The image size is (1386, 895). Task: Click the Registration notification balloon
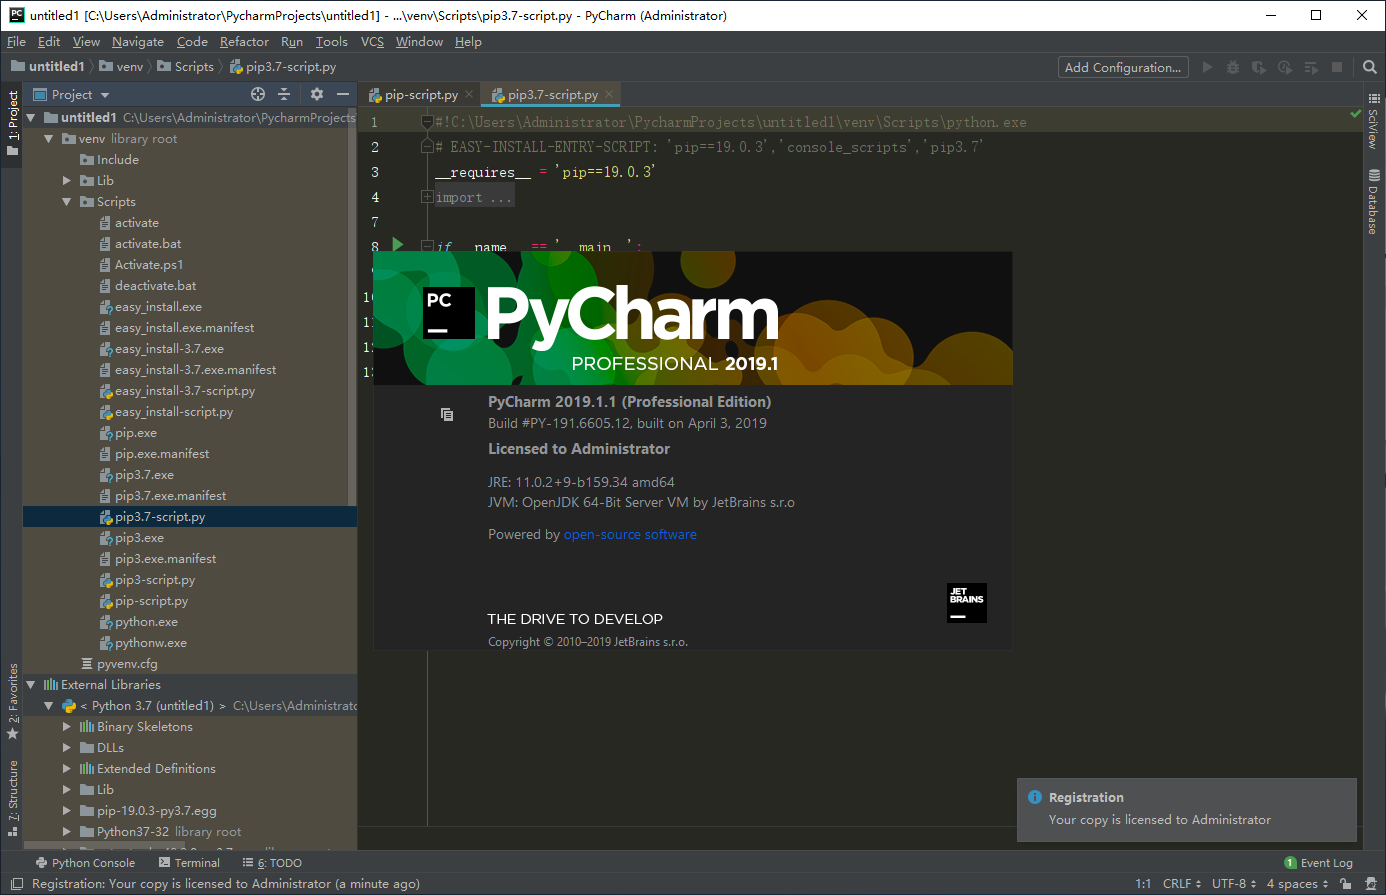pos(1187,809)
